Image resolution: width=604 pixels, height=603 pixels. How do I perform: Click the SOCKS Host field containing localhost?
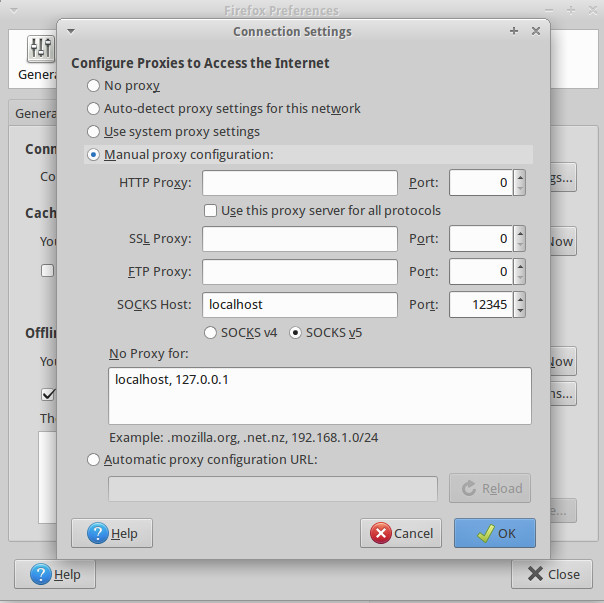[300, 305]
